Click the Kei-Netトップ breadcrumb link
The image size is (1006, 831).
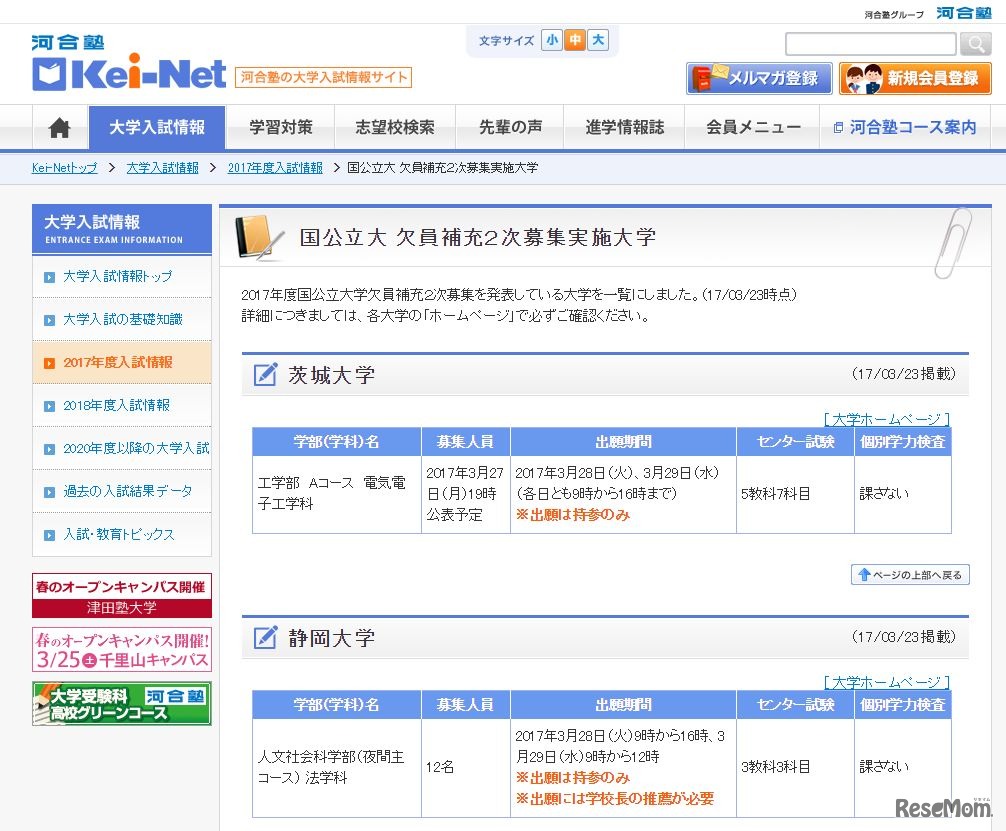(x=62, y=168)
